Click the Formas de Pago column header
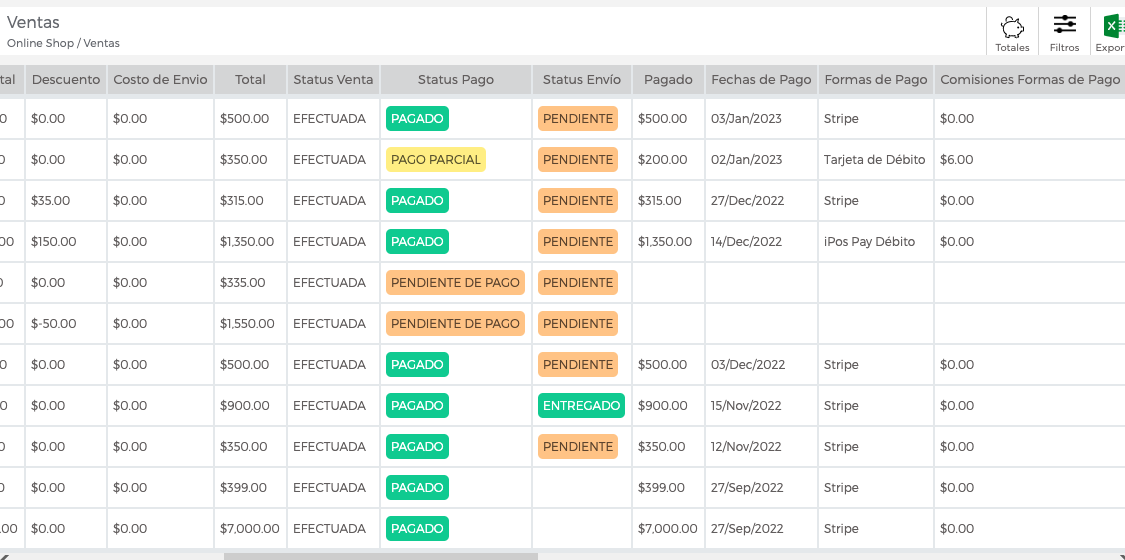Image resolution: width=1125 pixels, height=560 pixels. [x=876, y=80]
